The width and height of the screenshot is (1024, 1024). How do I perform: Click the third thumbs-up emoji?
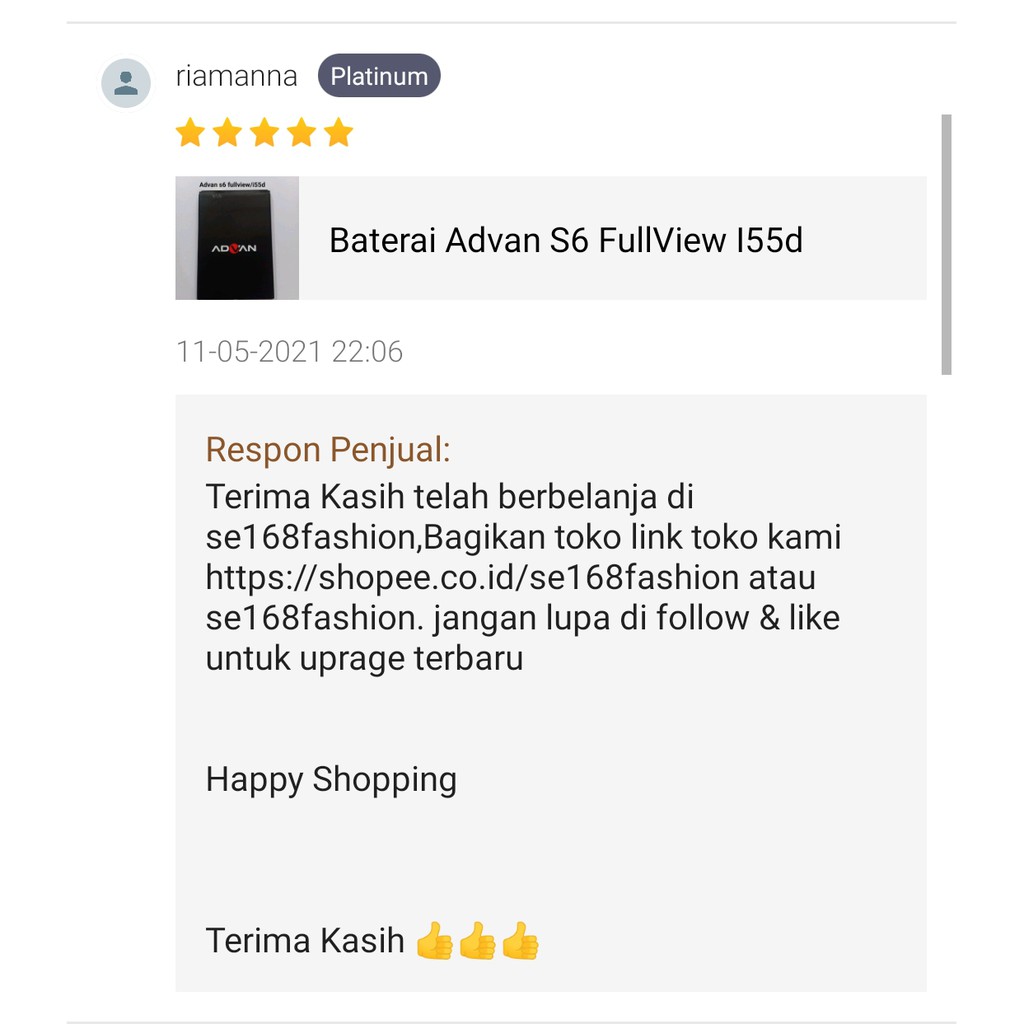pos(520,940)
